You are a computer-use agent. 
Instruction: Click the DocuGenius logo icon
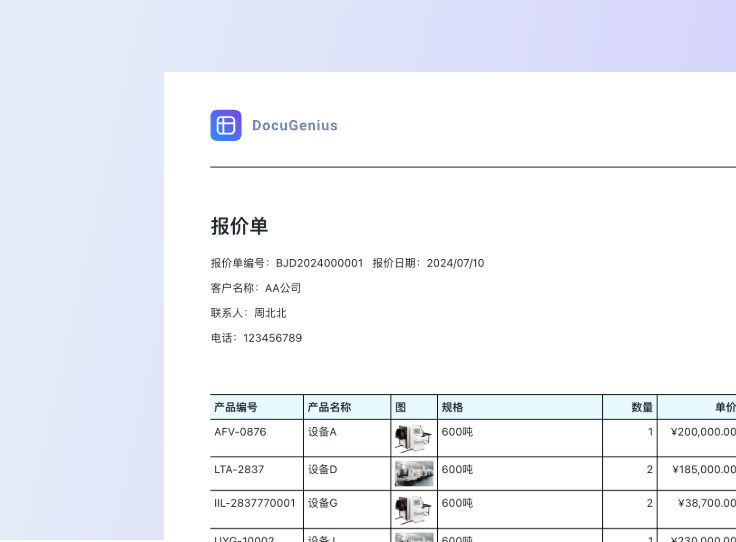[226, 125]
